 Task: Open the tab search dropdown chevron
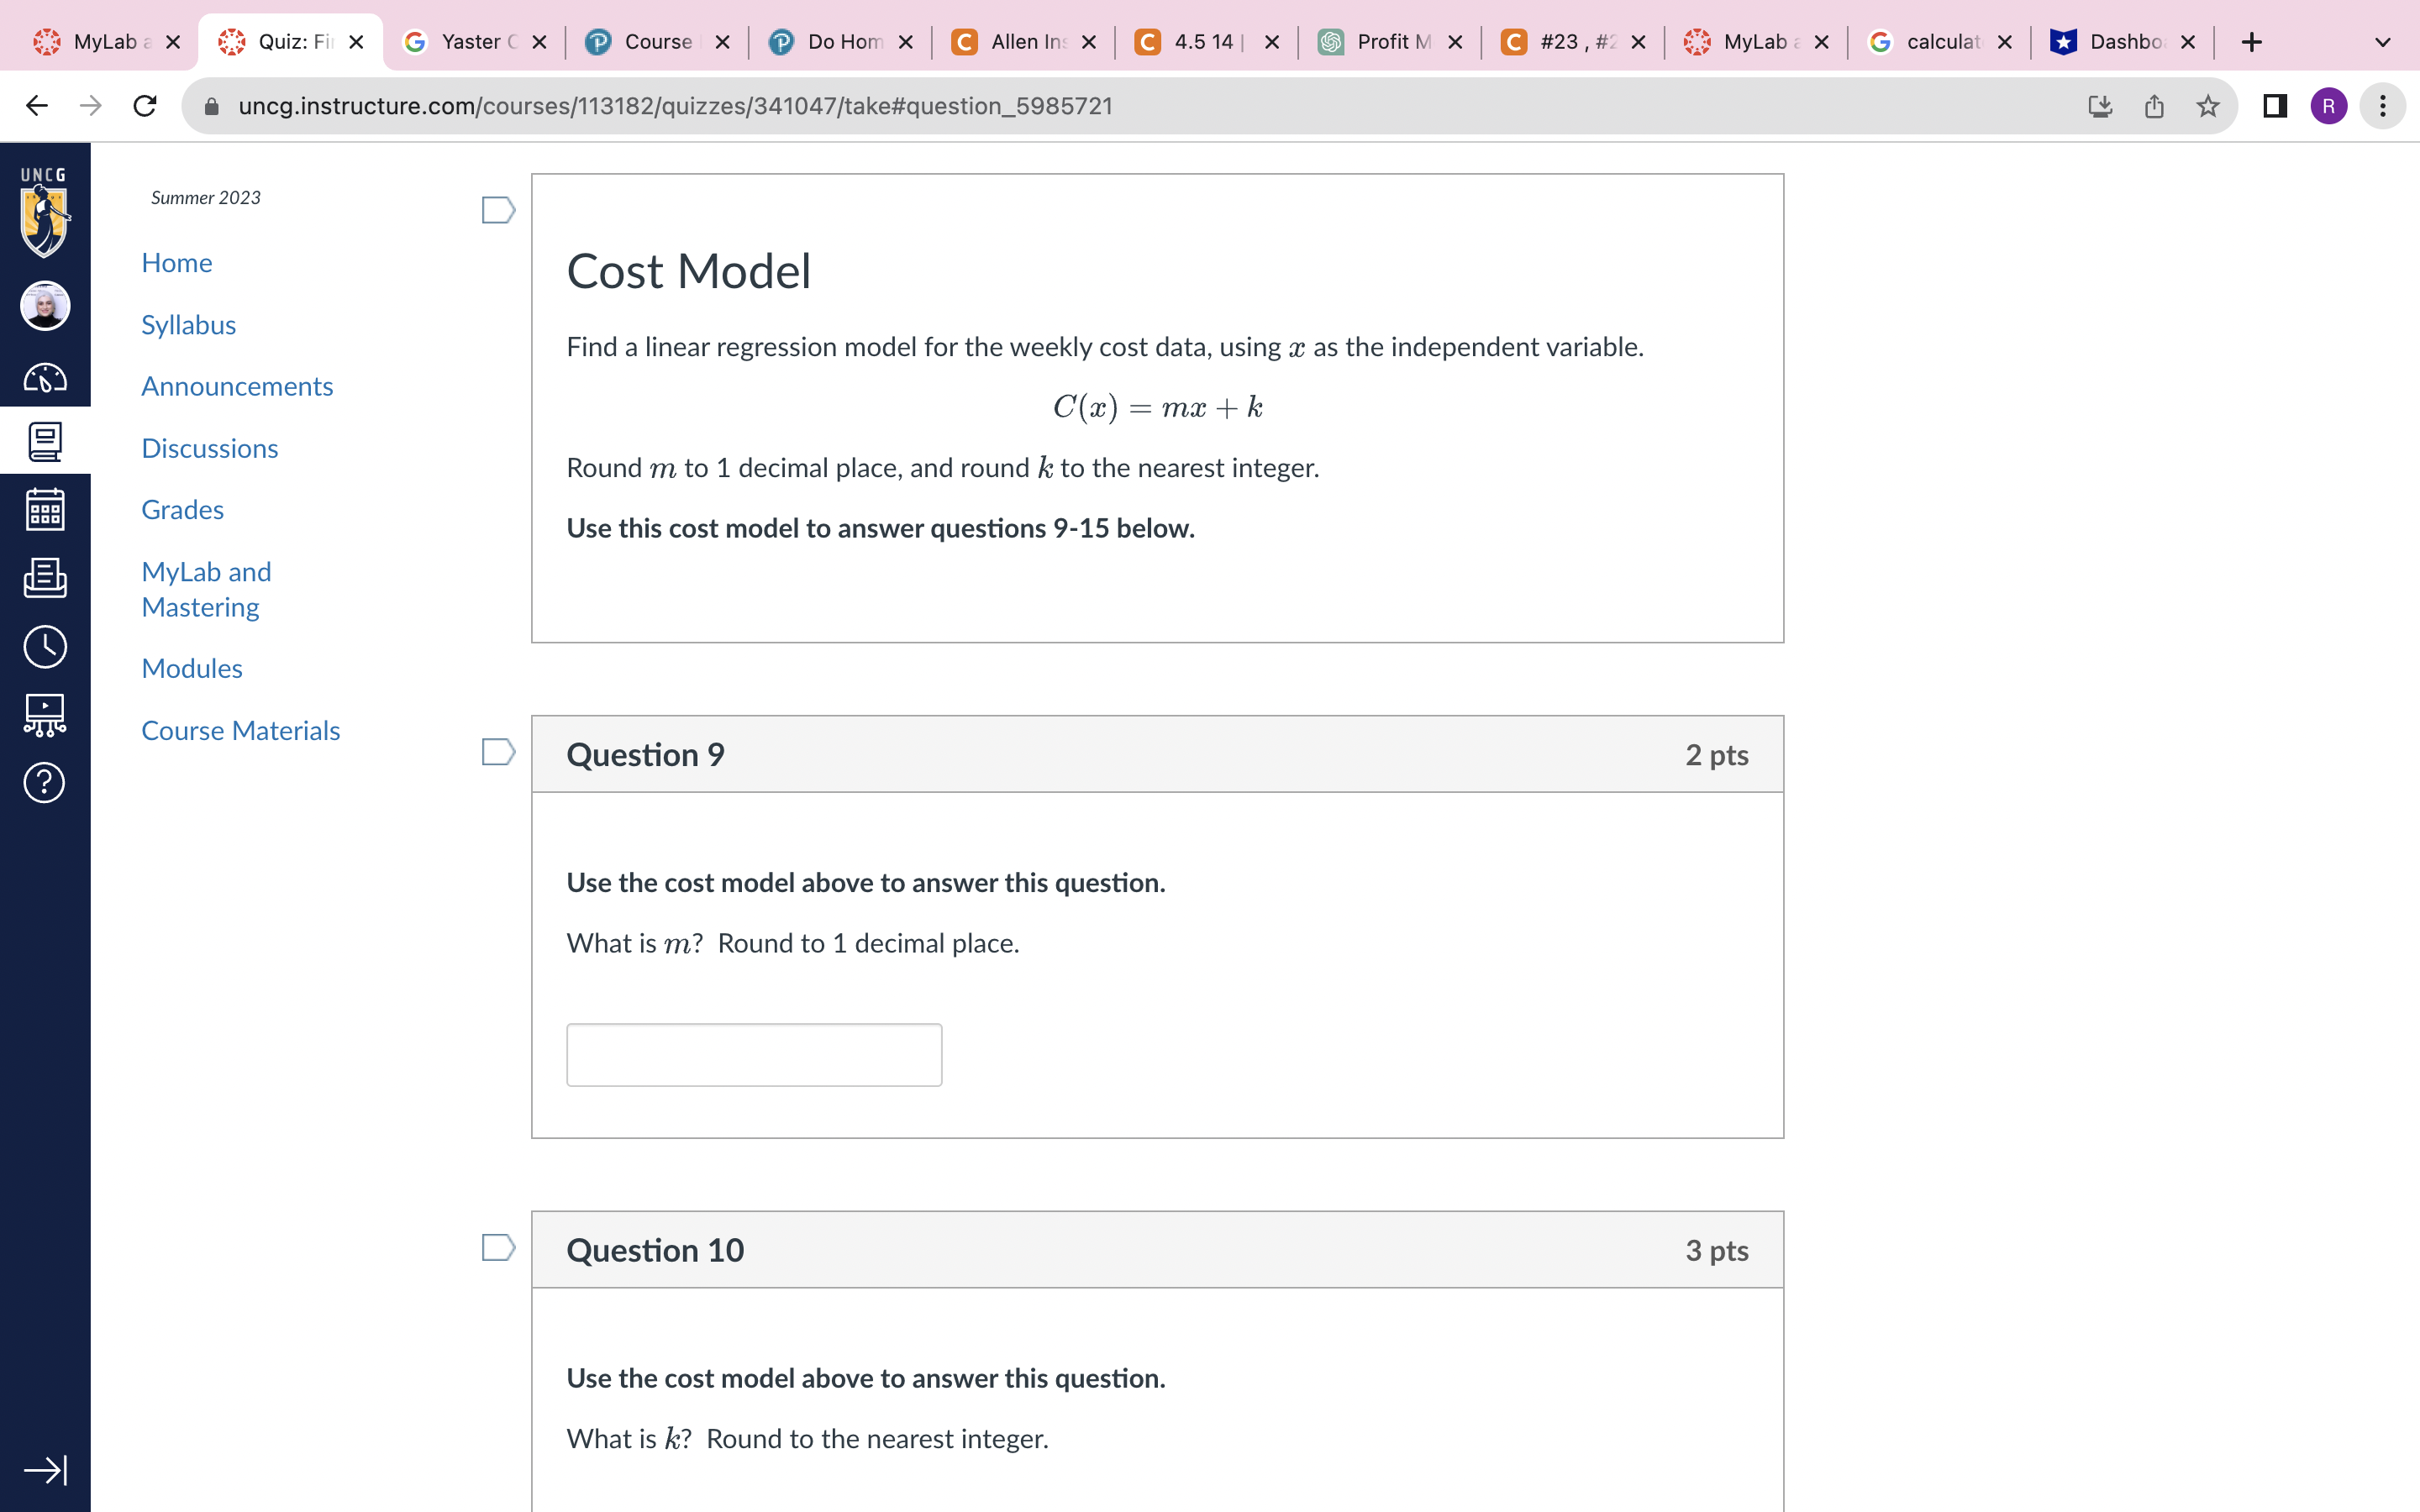click(2382, 42)
